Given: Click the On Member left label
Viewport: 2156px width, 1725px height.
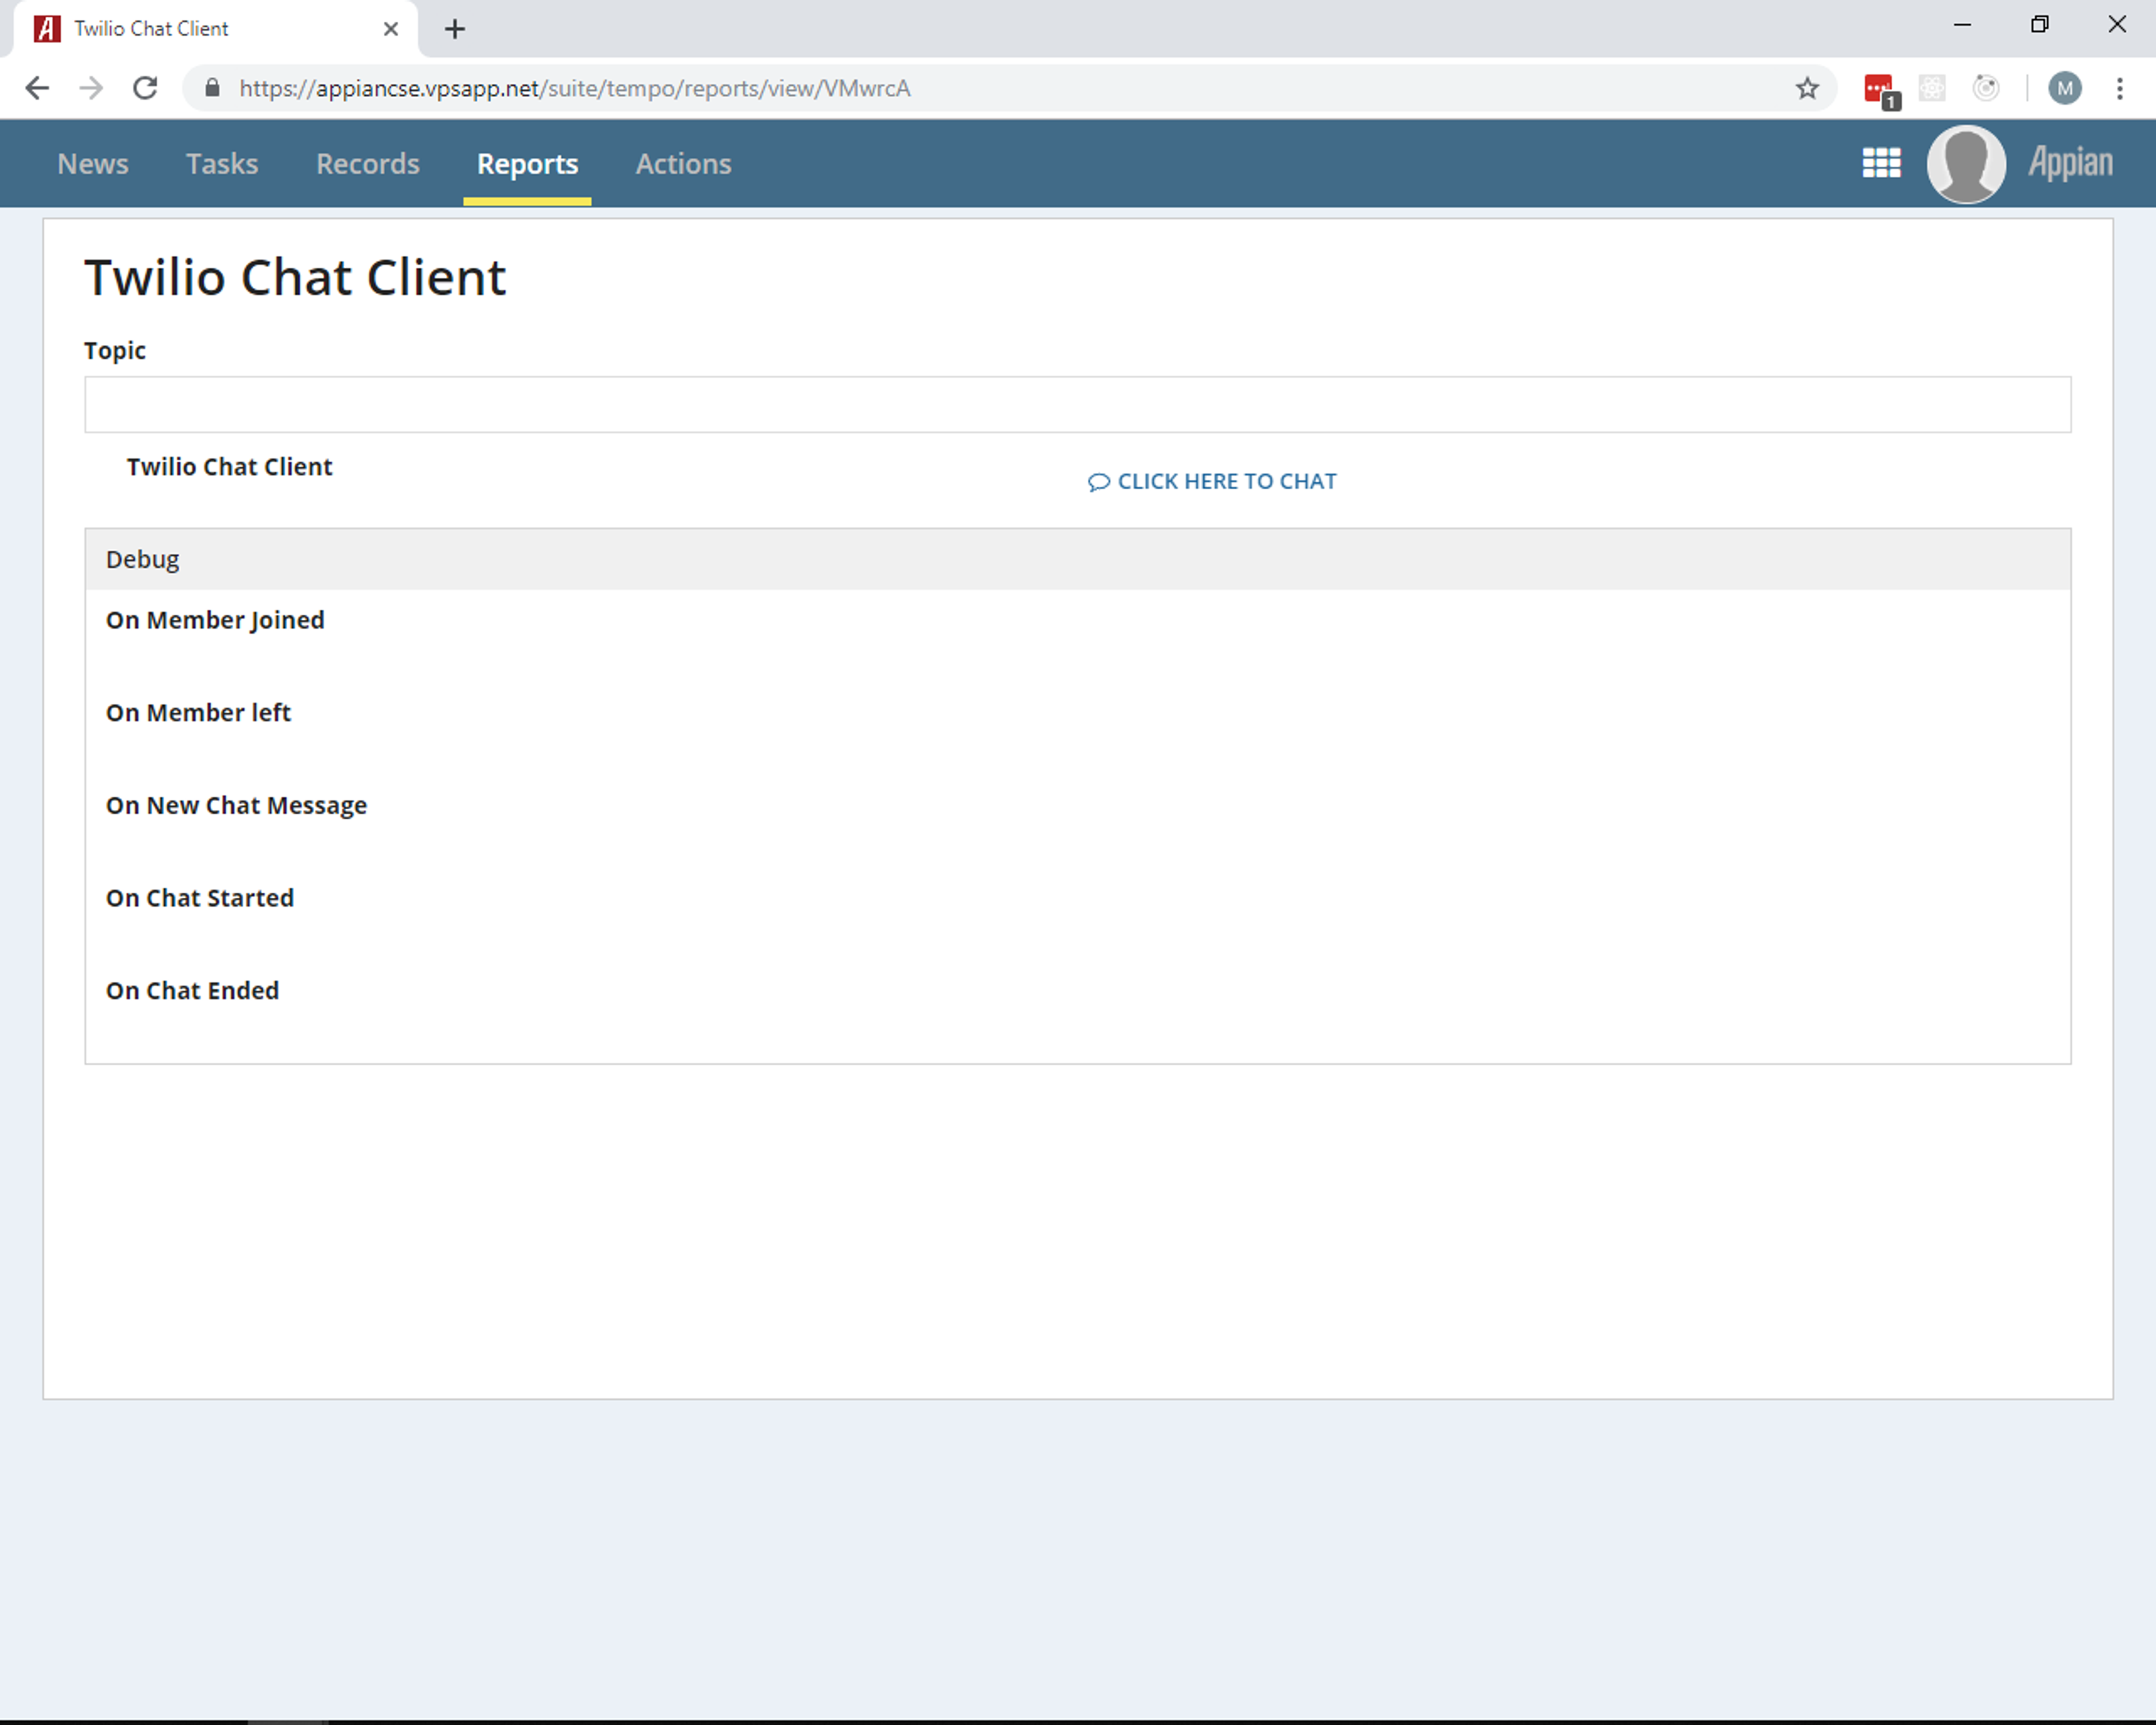Looking at the screenshot, I should point(198,713).
